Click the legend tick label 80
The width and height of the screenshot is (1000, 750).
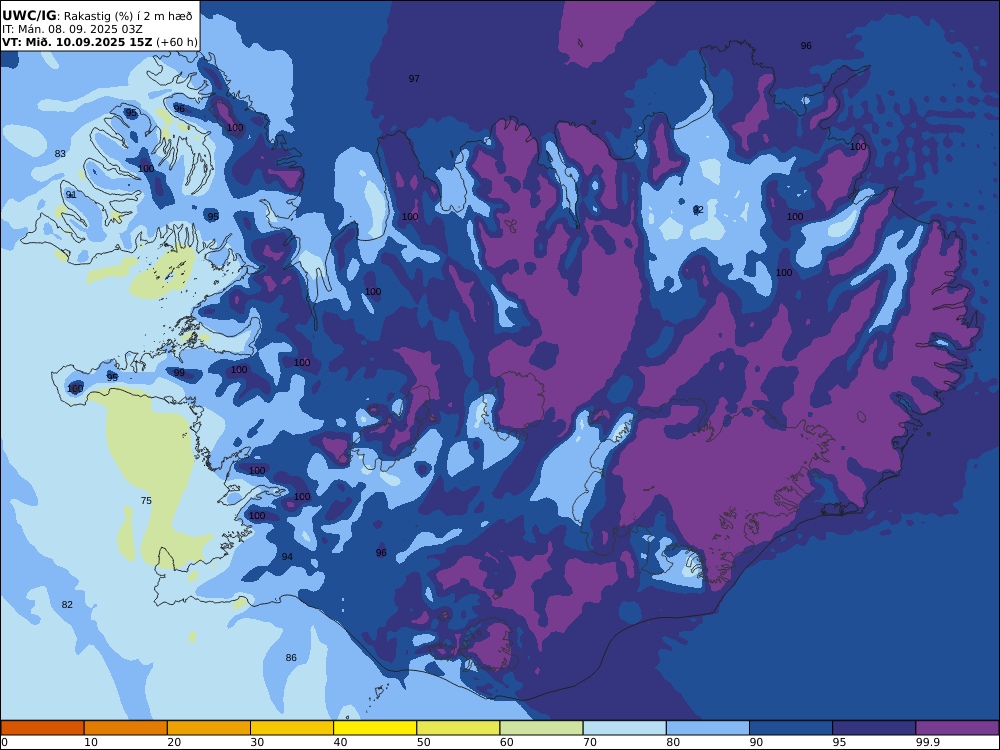(x=673, y=742)
